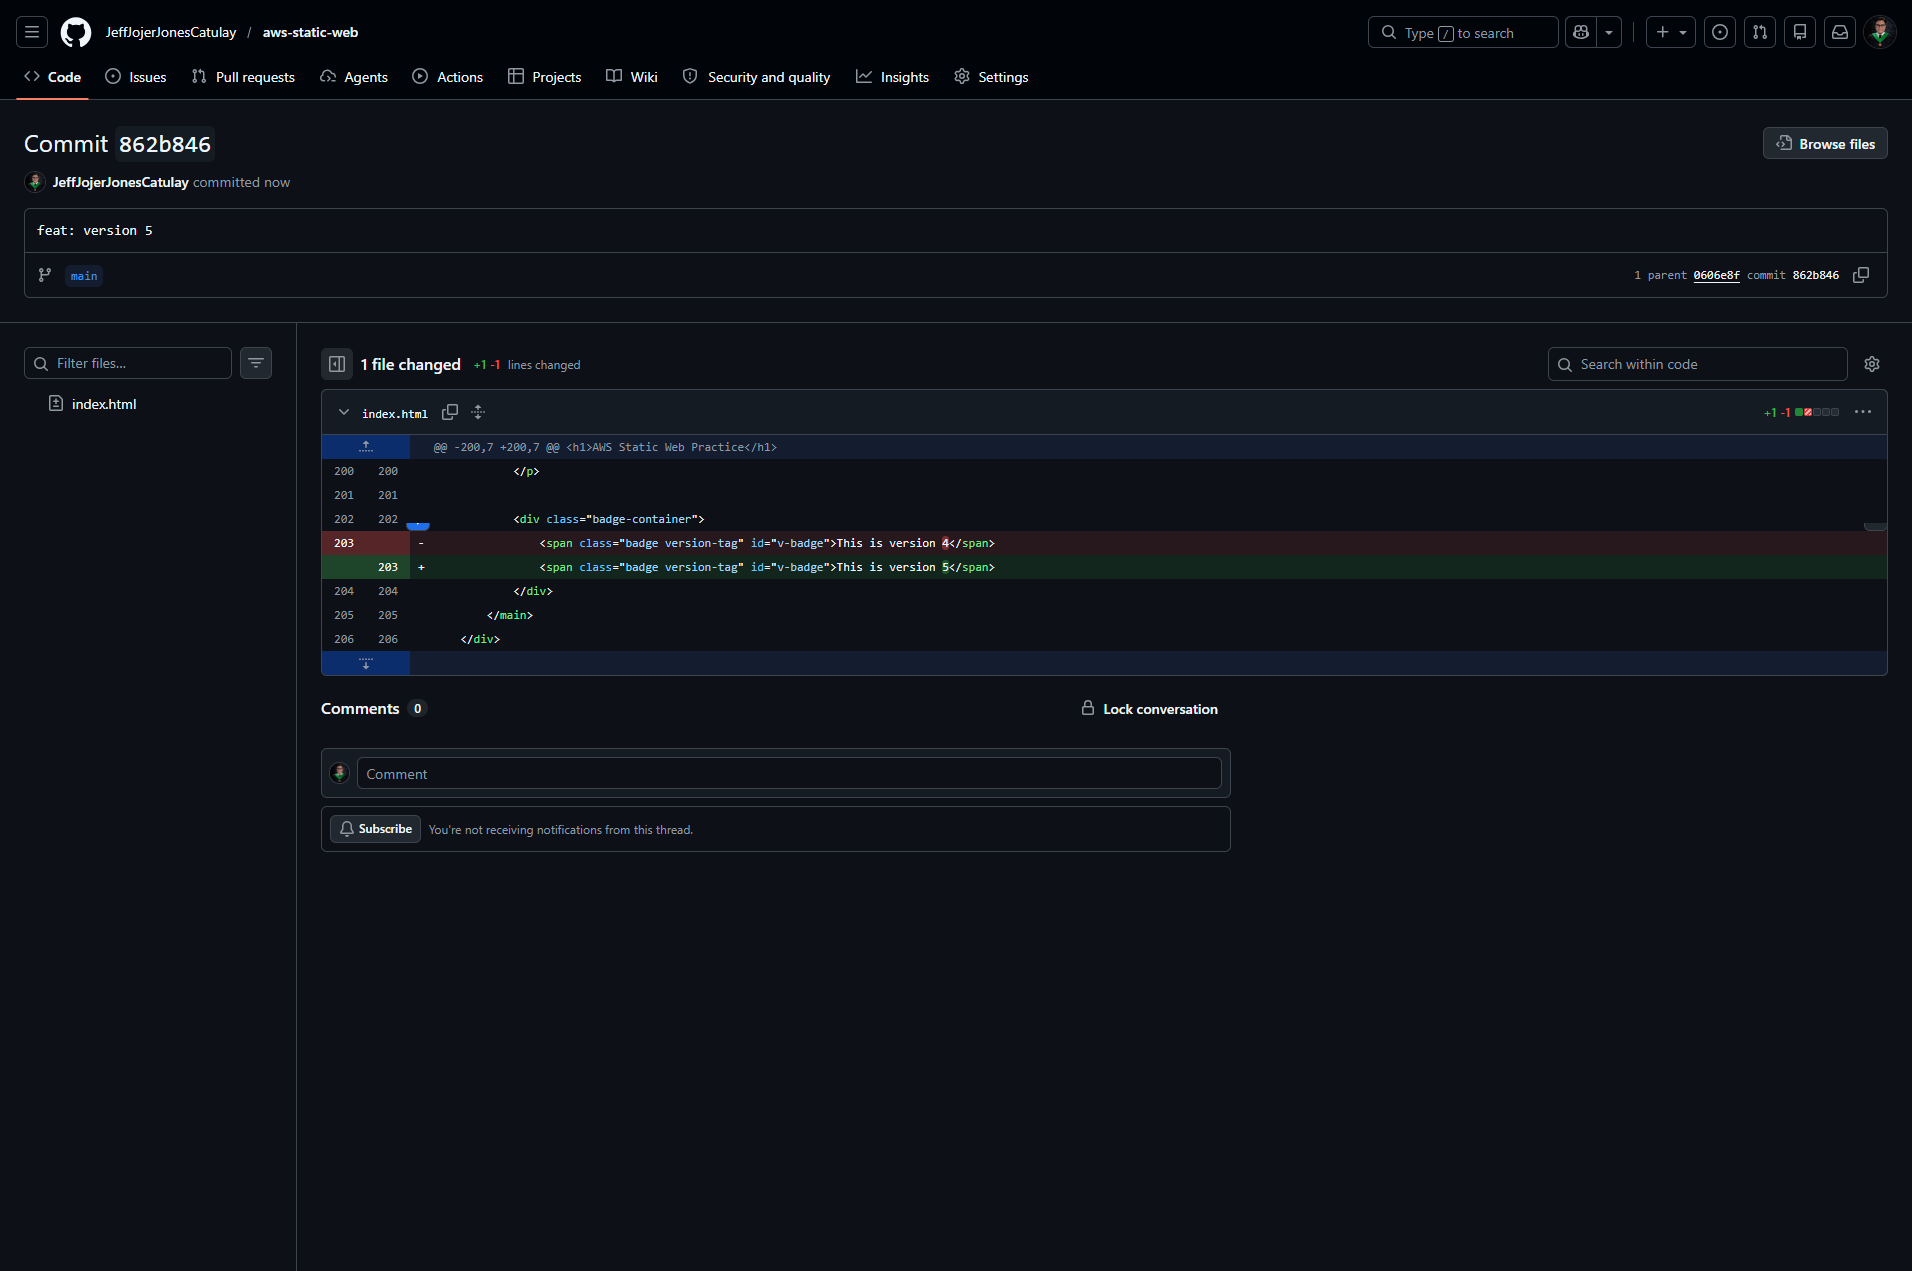
Task: Open repositories icon in top header
Action: point(1800,32)
